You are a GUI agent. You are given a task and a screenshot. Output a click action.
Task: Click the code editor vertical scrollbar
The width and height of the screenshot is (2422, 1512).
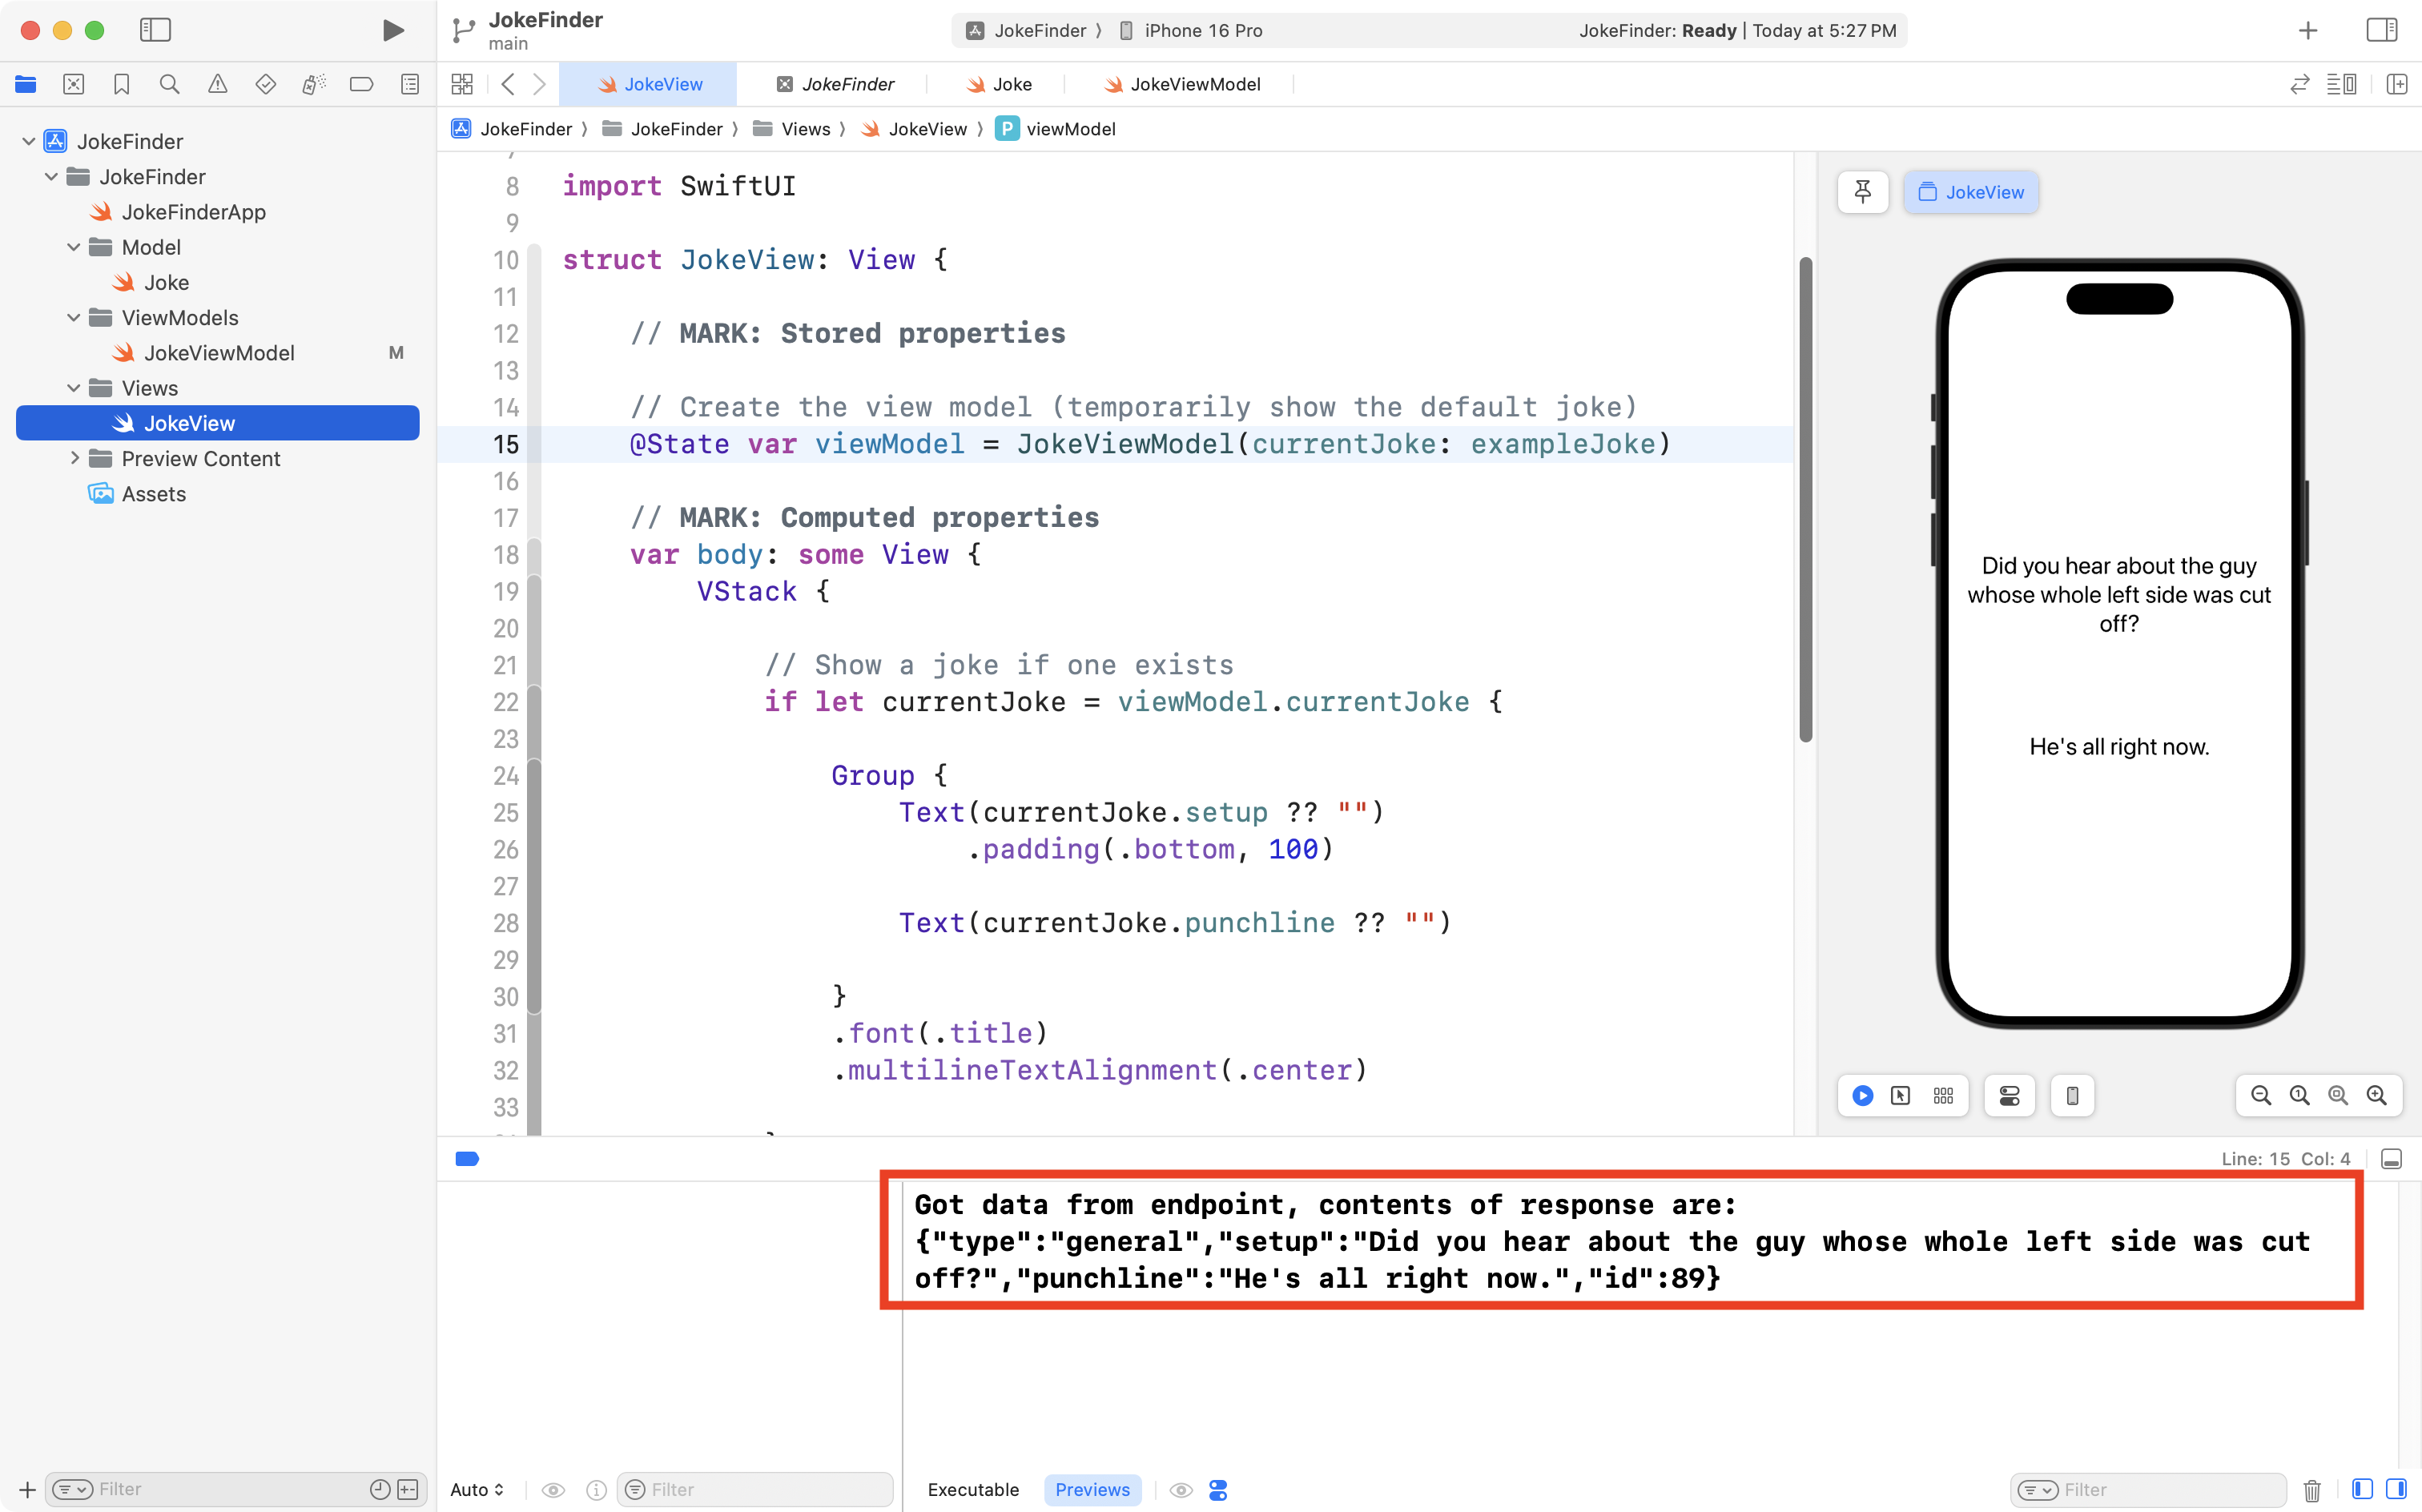(x=1805, y=500)
